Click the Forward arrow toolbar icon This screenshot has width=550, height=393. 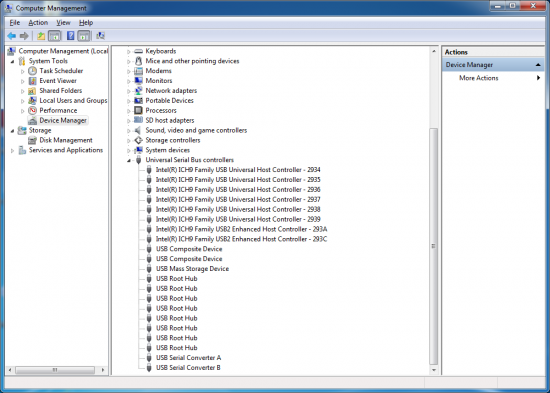[x=24, y=36]
